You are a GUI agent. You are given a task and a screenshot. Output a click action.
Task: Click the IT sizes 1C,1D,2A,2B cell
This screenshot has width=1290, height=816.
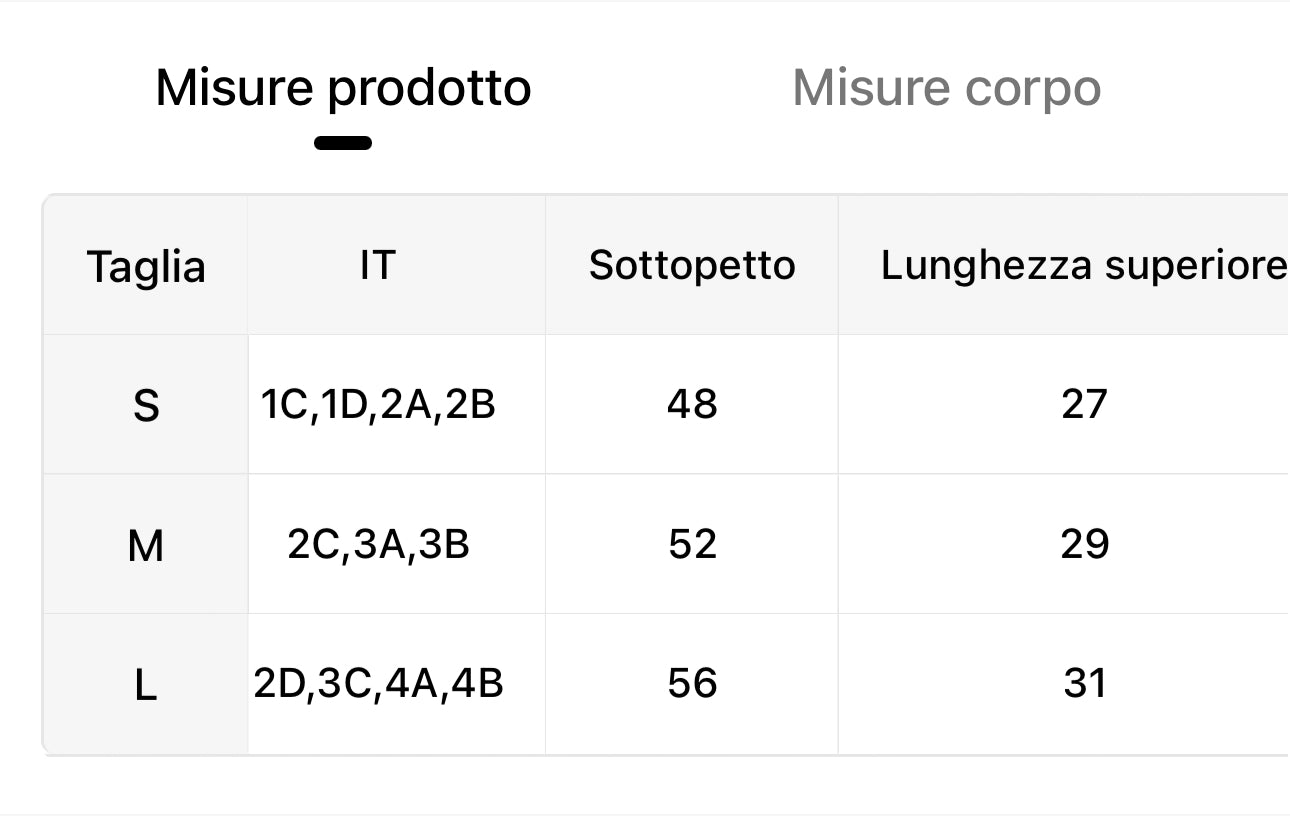378,404
